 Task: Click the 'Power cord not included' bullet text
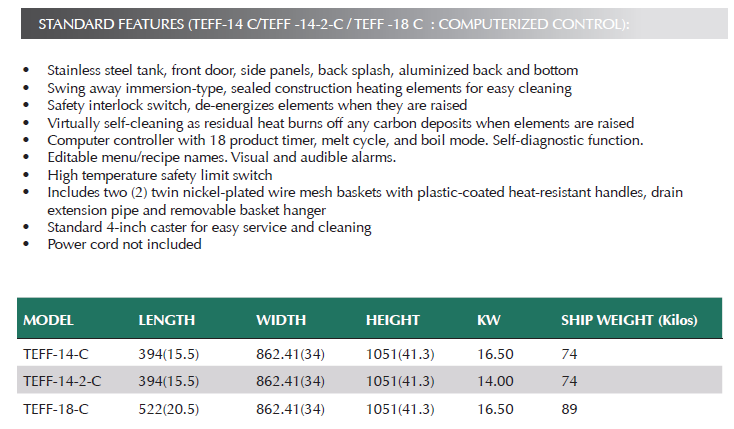[x=125, y=244]
